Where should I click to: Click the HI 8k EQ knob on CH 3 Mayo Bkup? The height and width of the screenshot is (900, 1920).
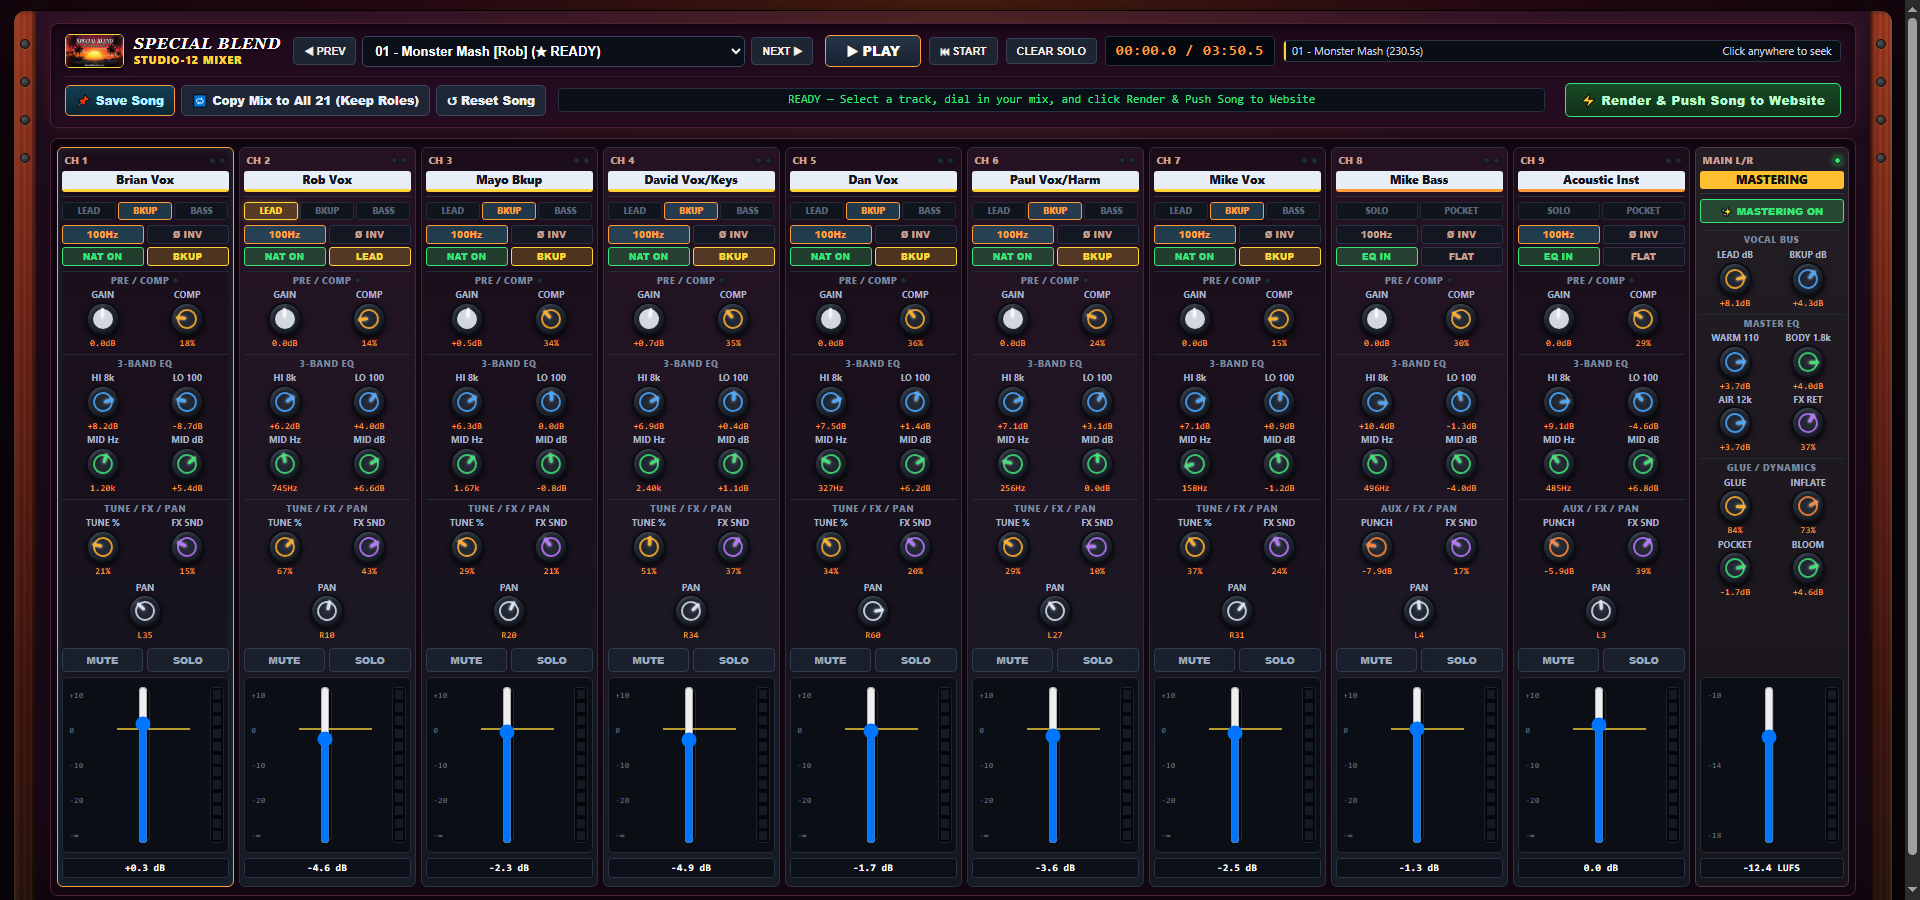pos(467,402)
